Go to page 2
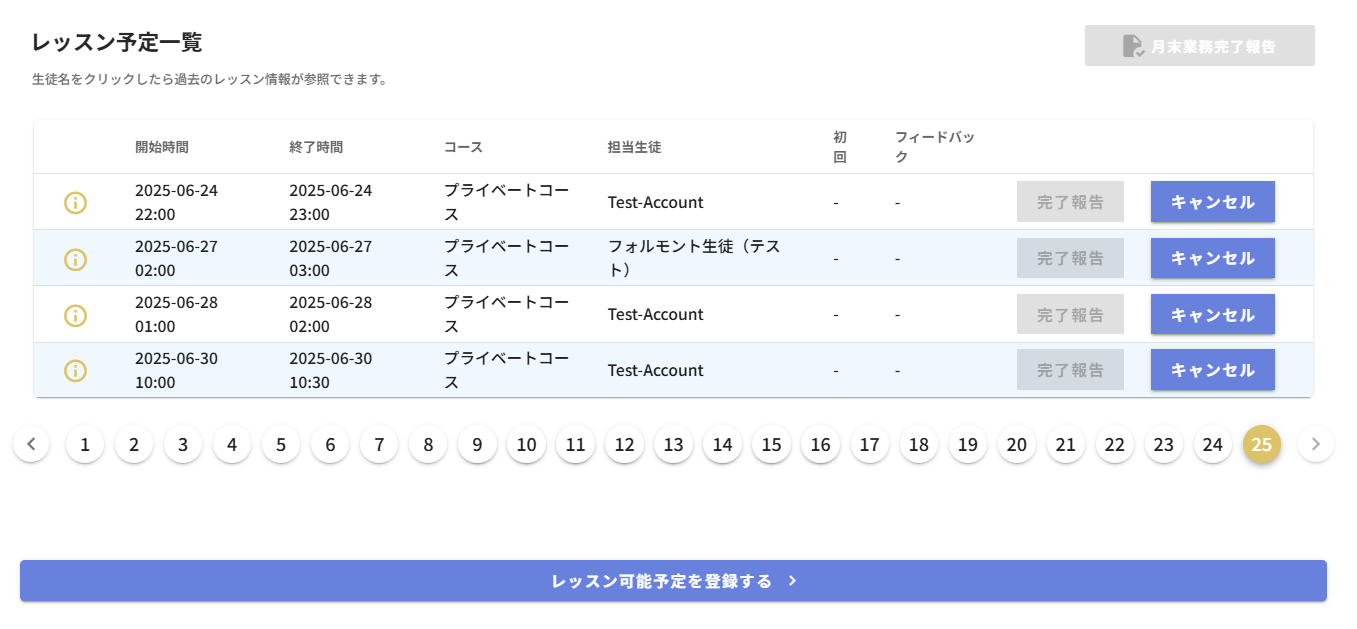Image resolution: width=1357 pixels, height=629 pixels. pyautogui.click(x=134, y=444)
